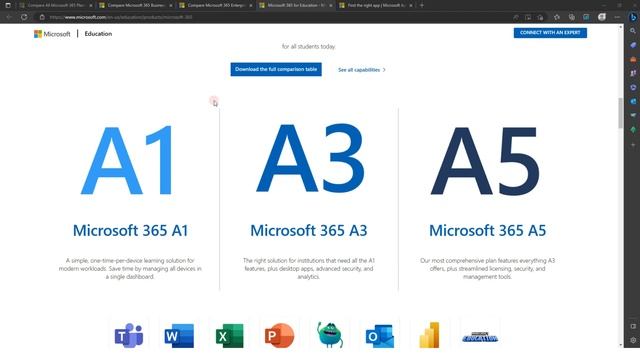Follow the See all capabilities link
640x360 pixels.
point(362,70)
